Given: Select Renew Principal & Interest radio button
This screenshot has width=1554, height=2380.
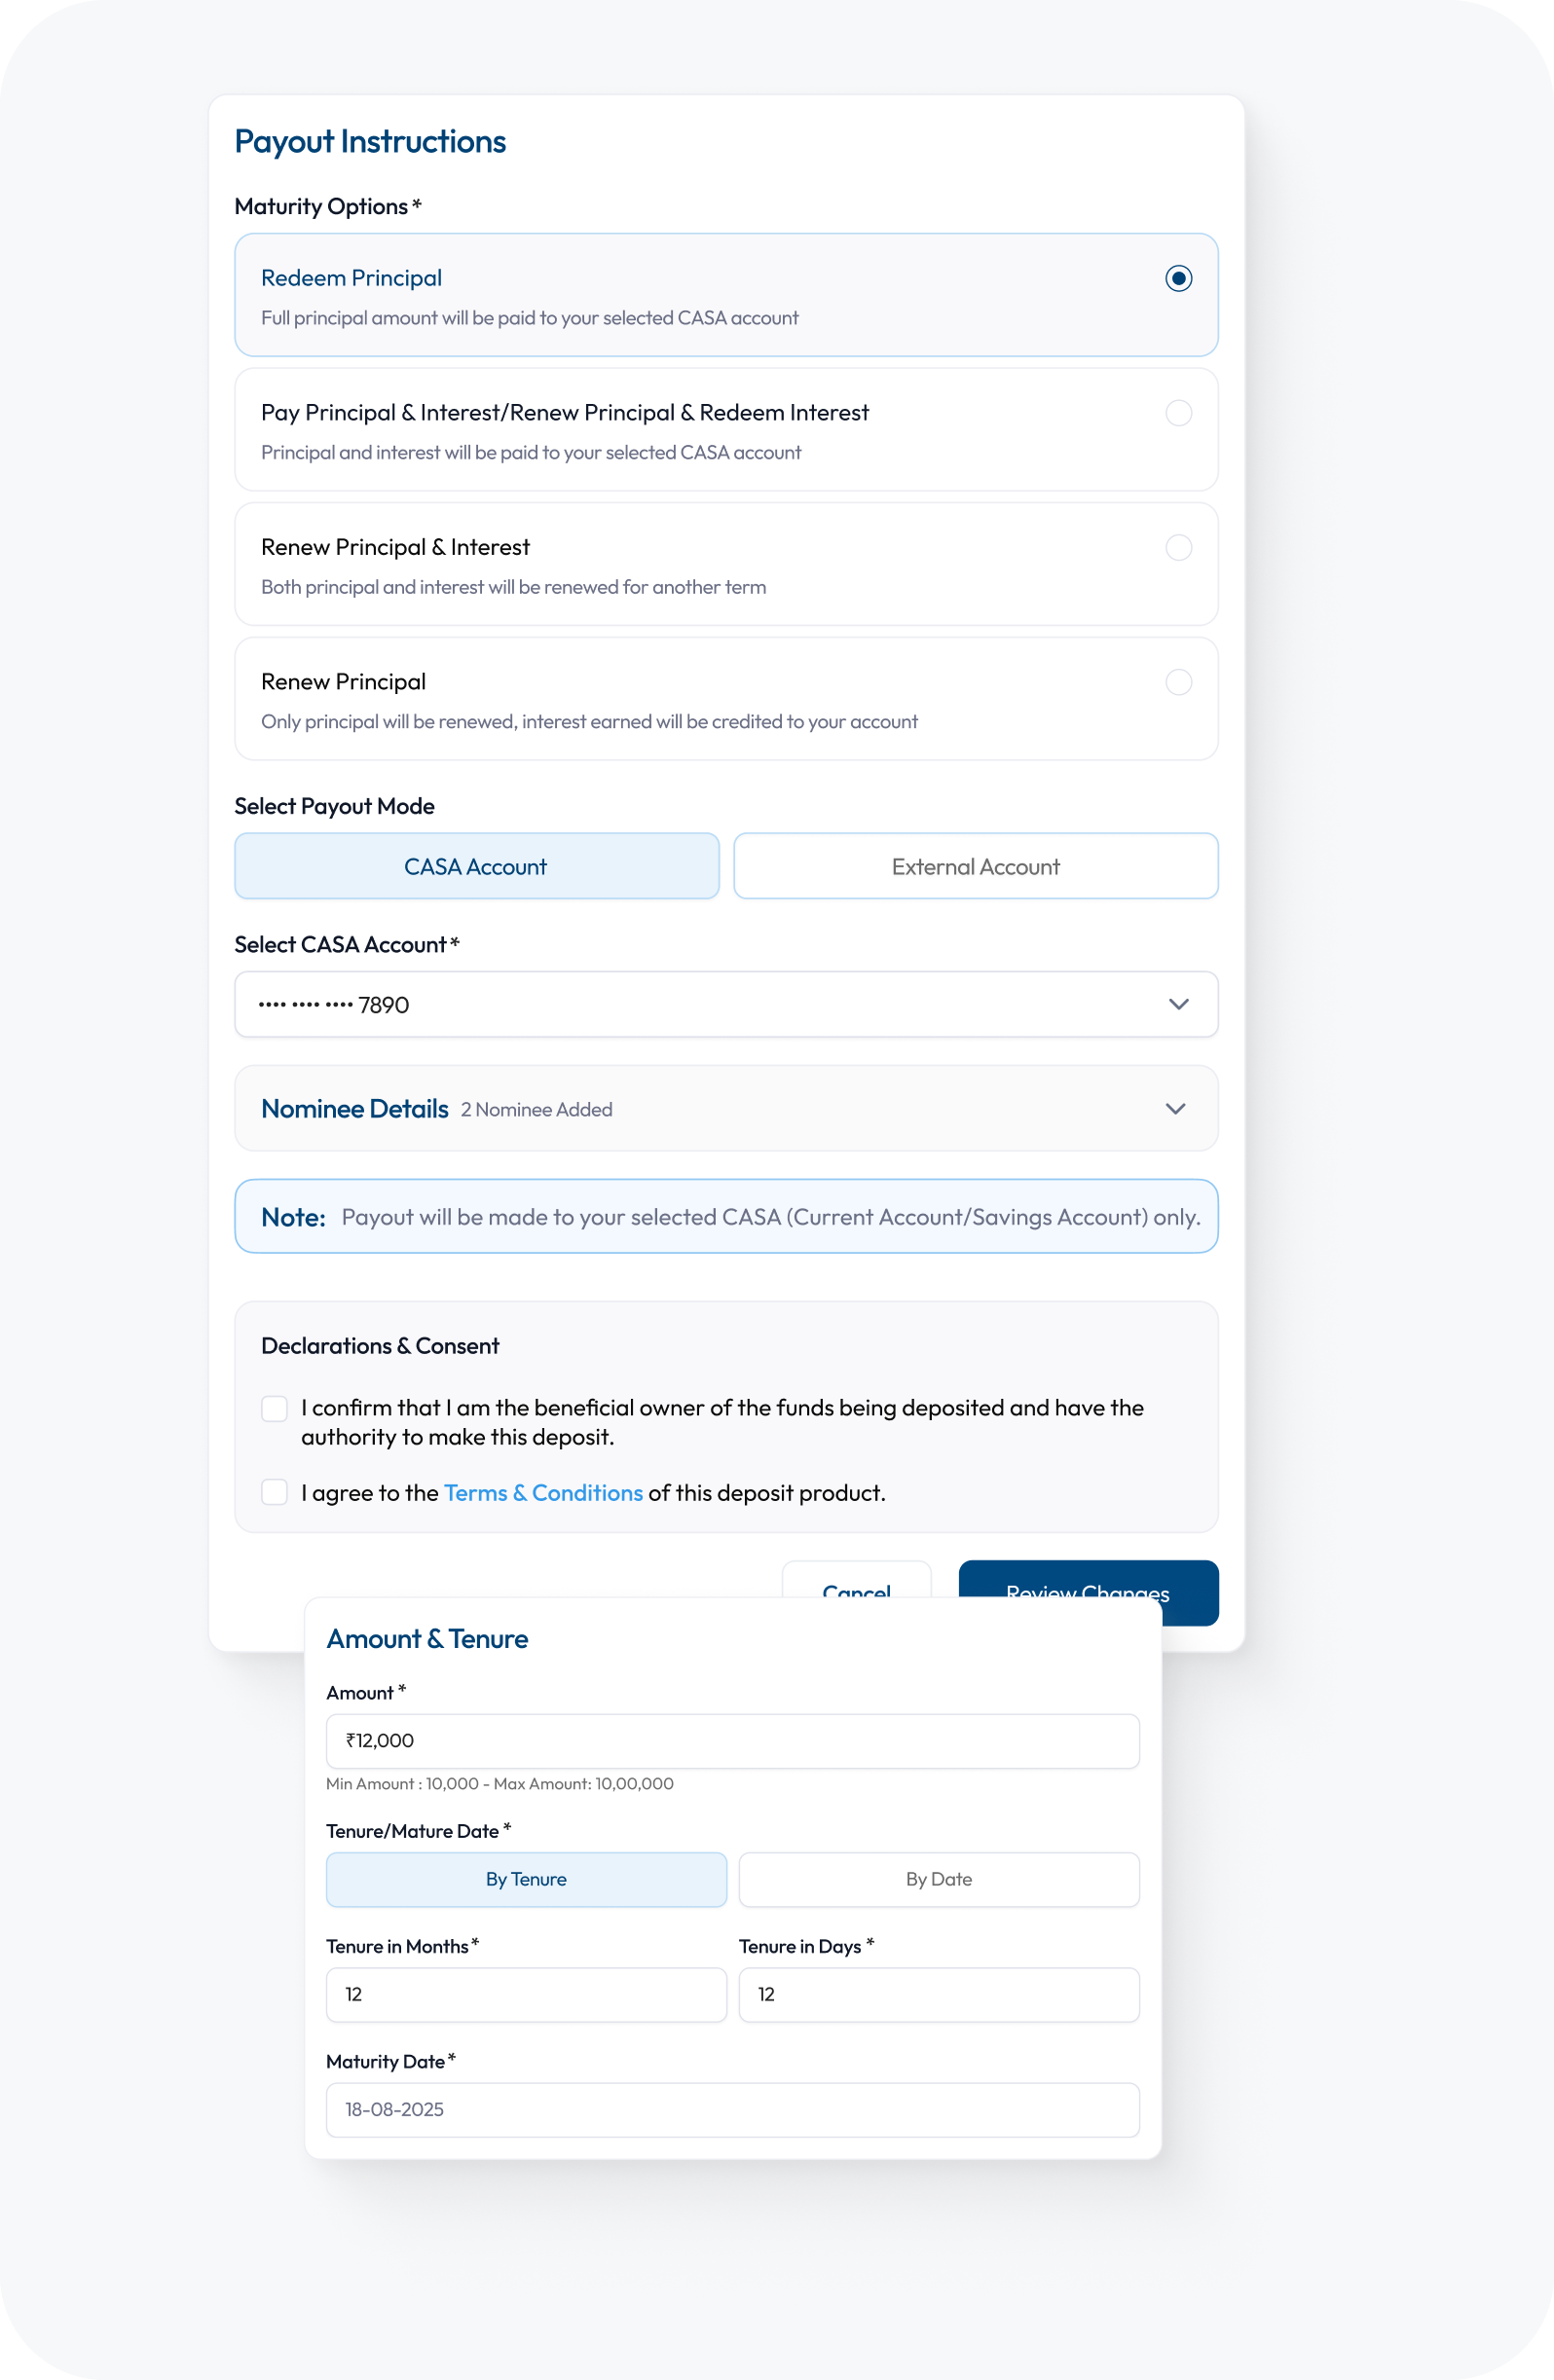Looking at the screenshot, I should point(1178,548).
